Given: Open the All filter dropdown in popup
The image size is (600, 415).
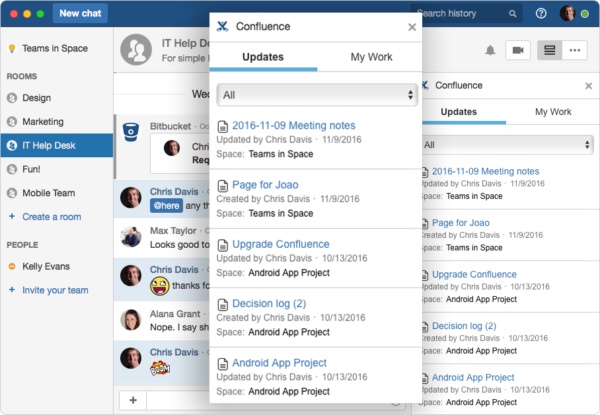Looking at the screenshot, I should click(317, 95).
